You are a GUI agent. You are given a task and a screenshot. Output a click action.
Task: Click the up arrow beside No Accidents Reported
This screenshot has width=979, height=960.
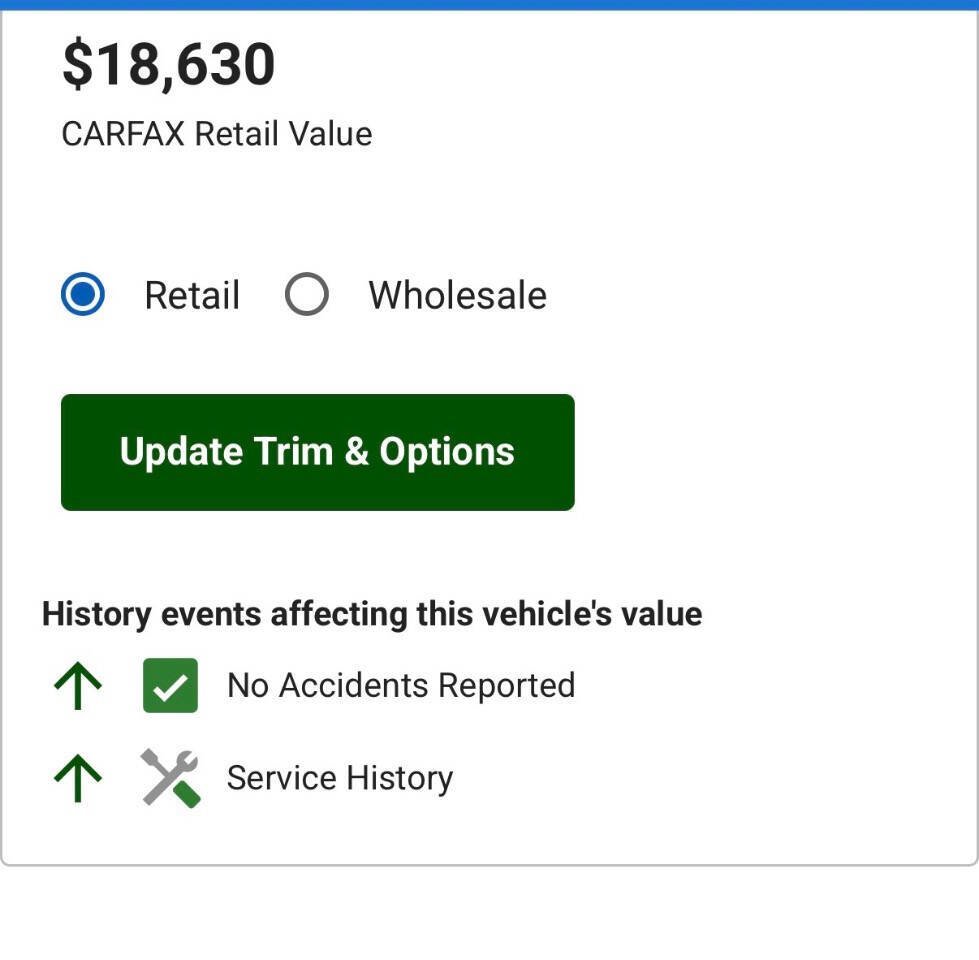[78, 685]
